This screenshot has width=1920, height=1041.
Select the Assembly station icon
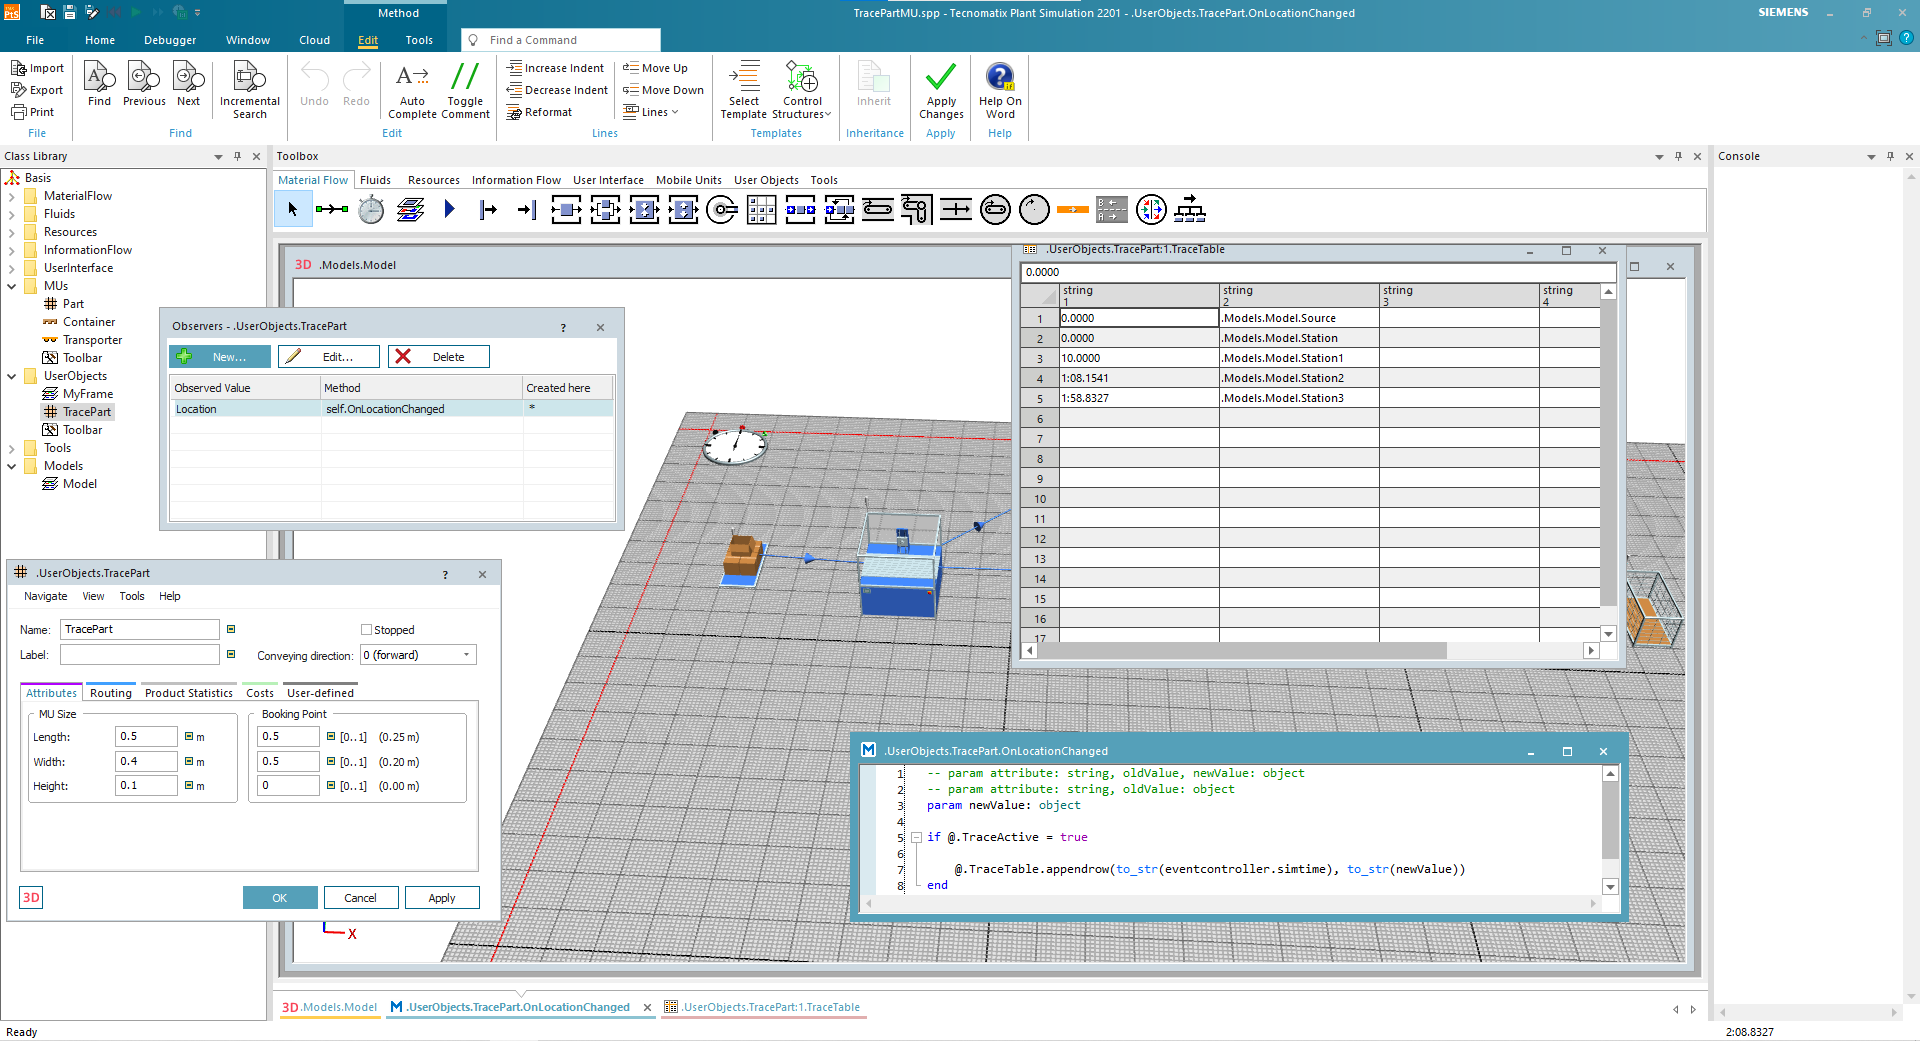[644, 209]
